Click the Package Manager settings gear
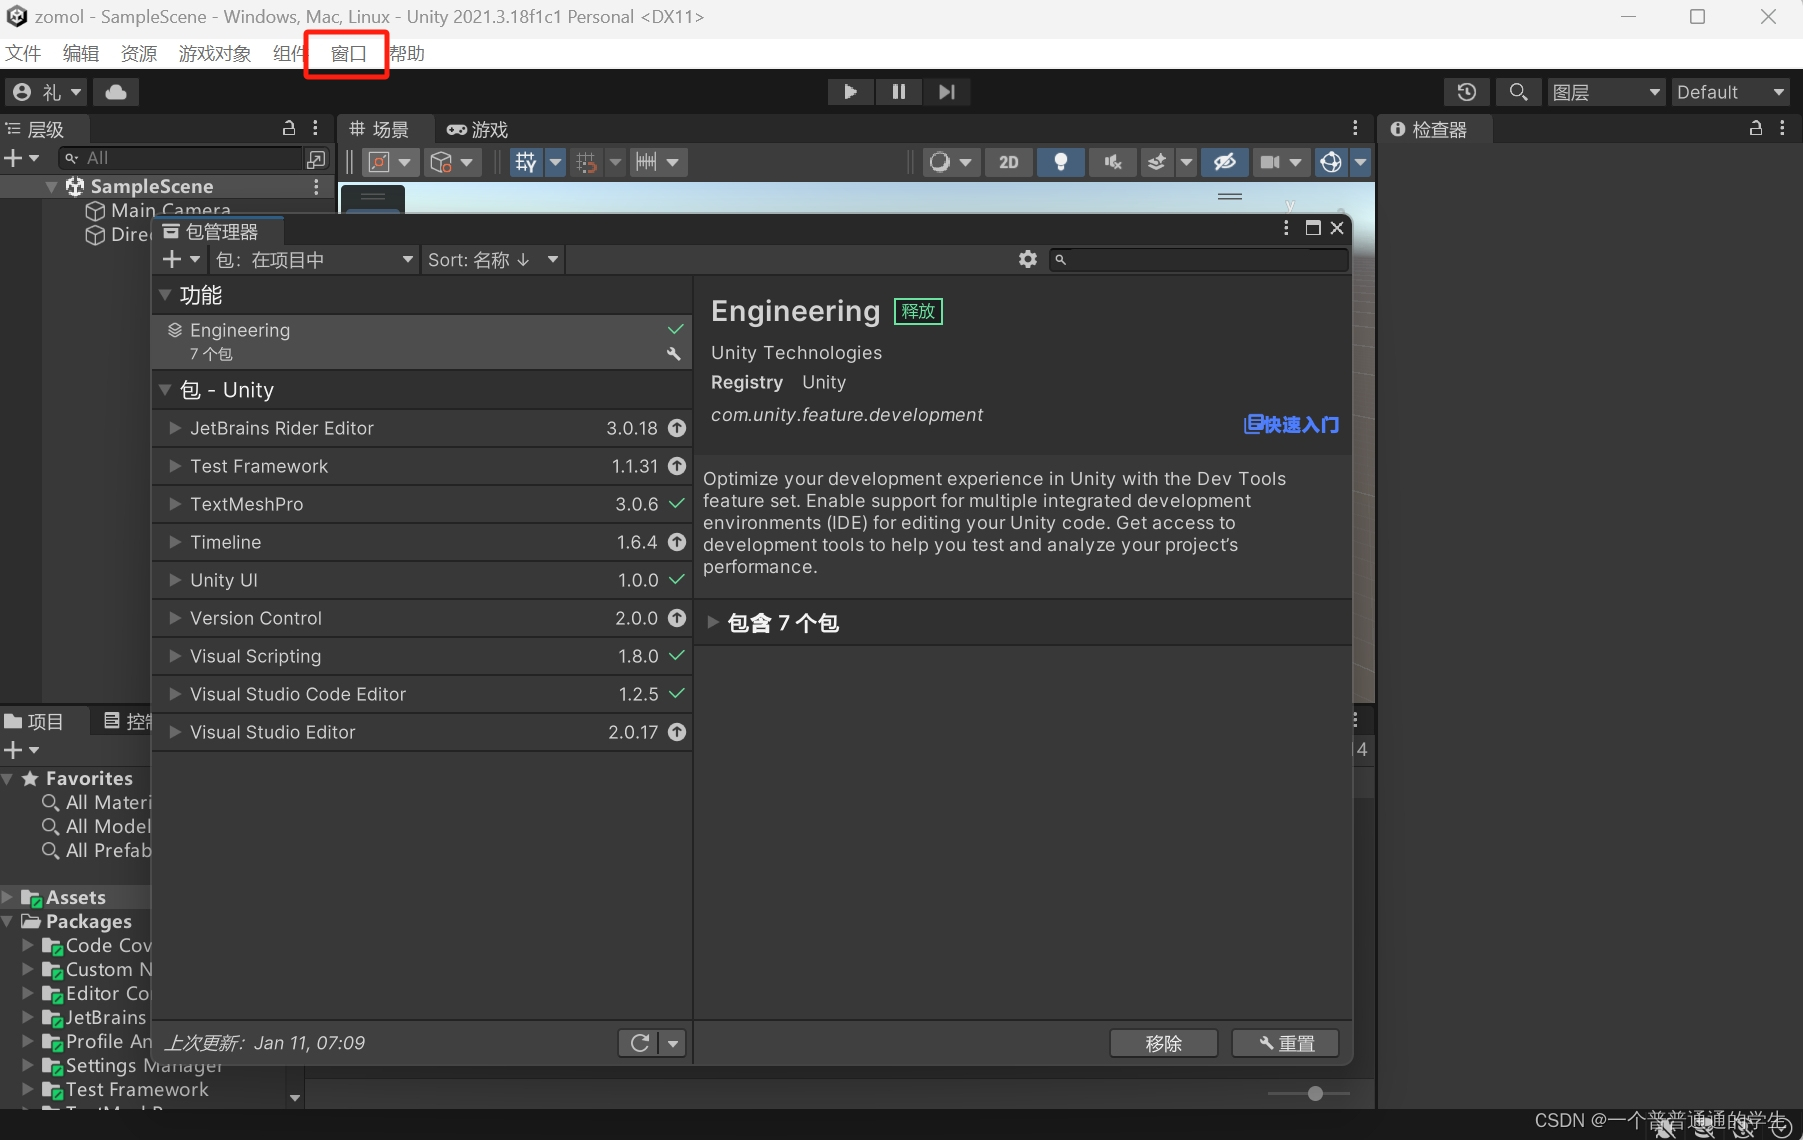1803x1140 pixels. [x=1027, y=259]
